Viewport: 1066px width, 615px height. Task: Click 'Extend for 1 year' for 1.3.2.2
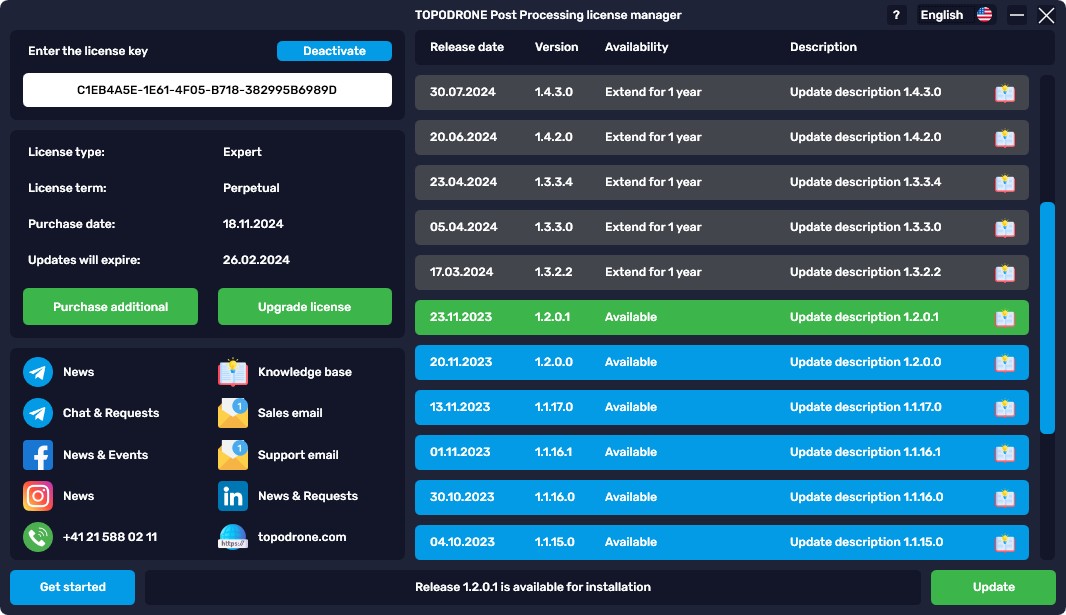tap(653, 272)
